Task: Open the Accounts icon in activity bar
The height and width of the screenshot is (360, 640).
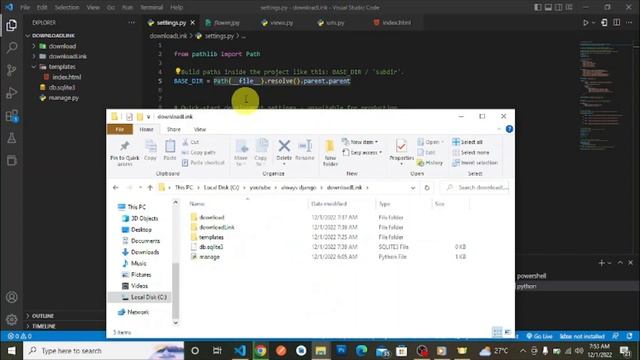Action: pos(11,297)
